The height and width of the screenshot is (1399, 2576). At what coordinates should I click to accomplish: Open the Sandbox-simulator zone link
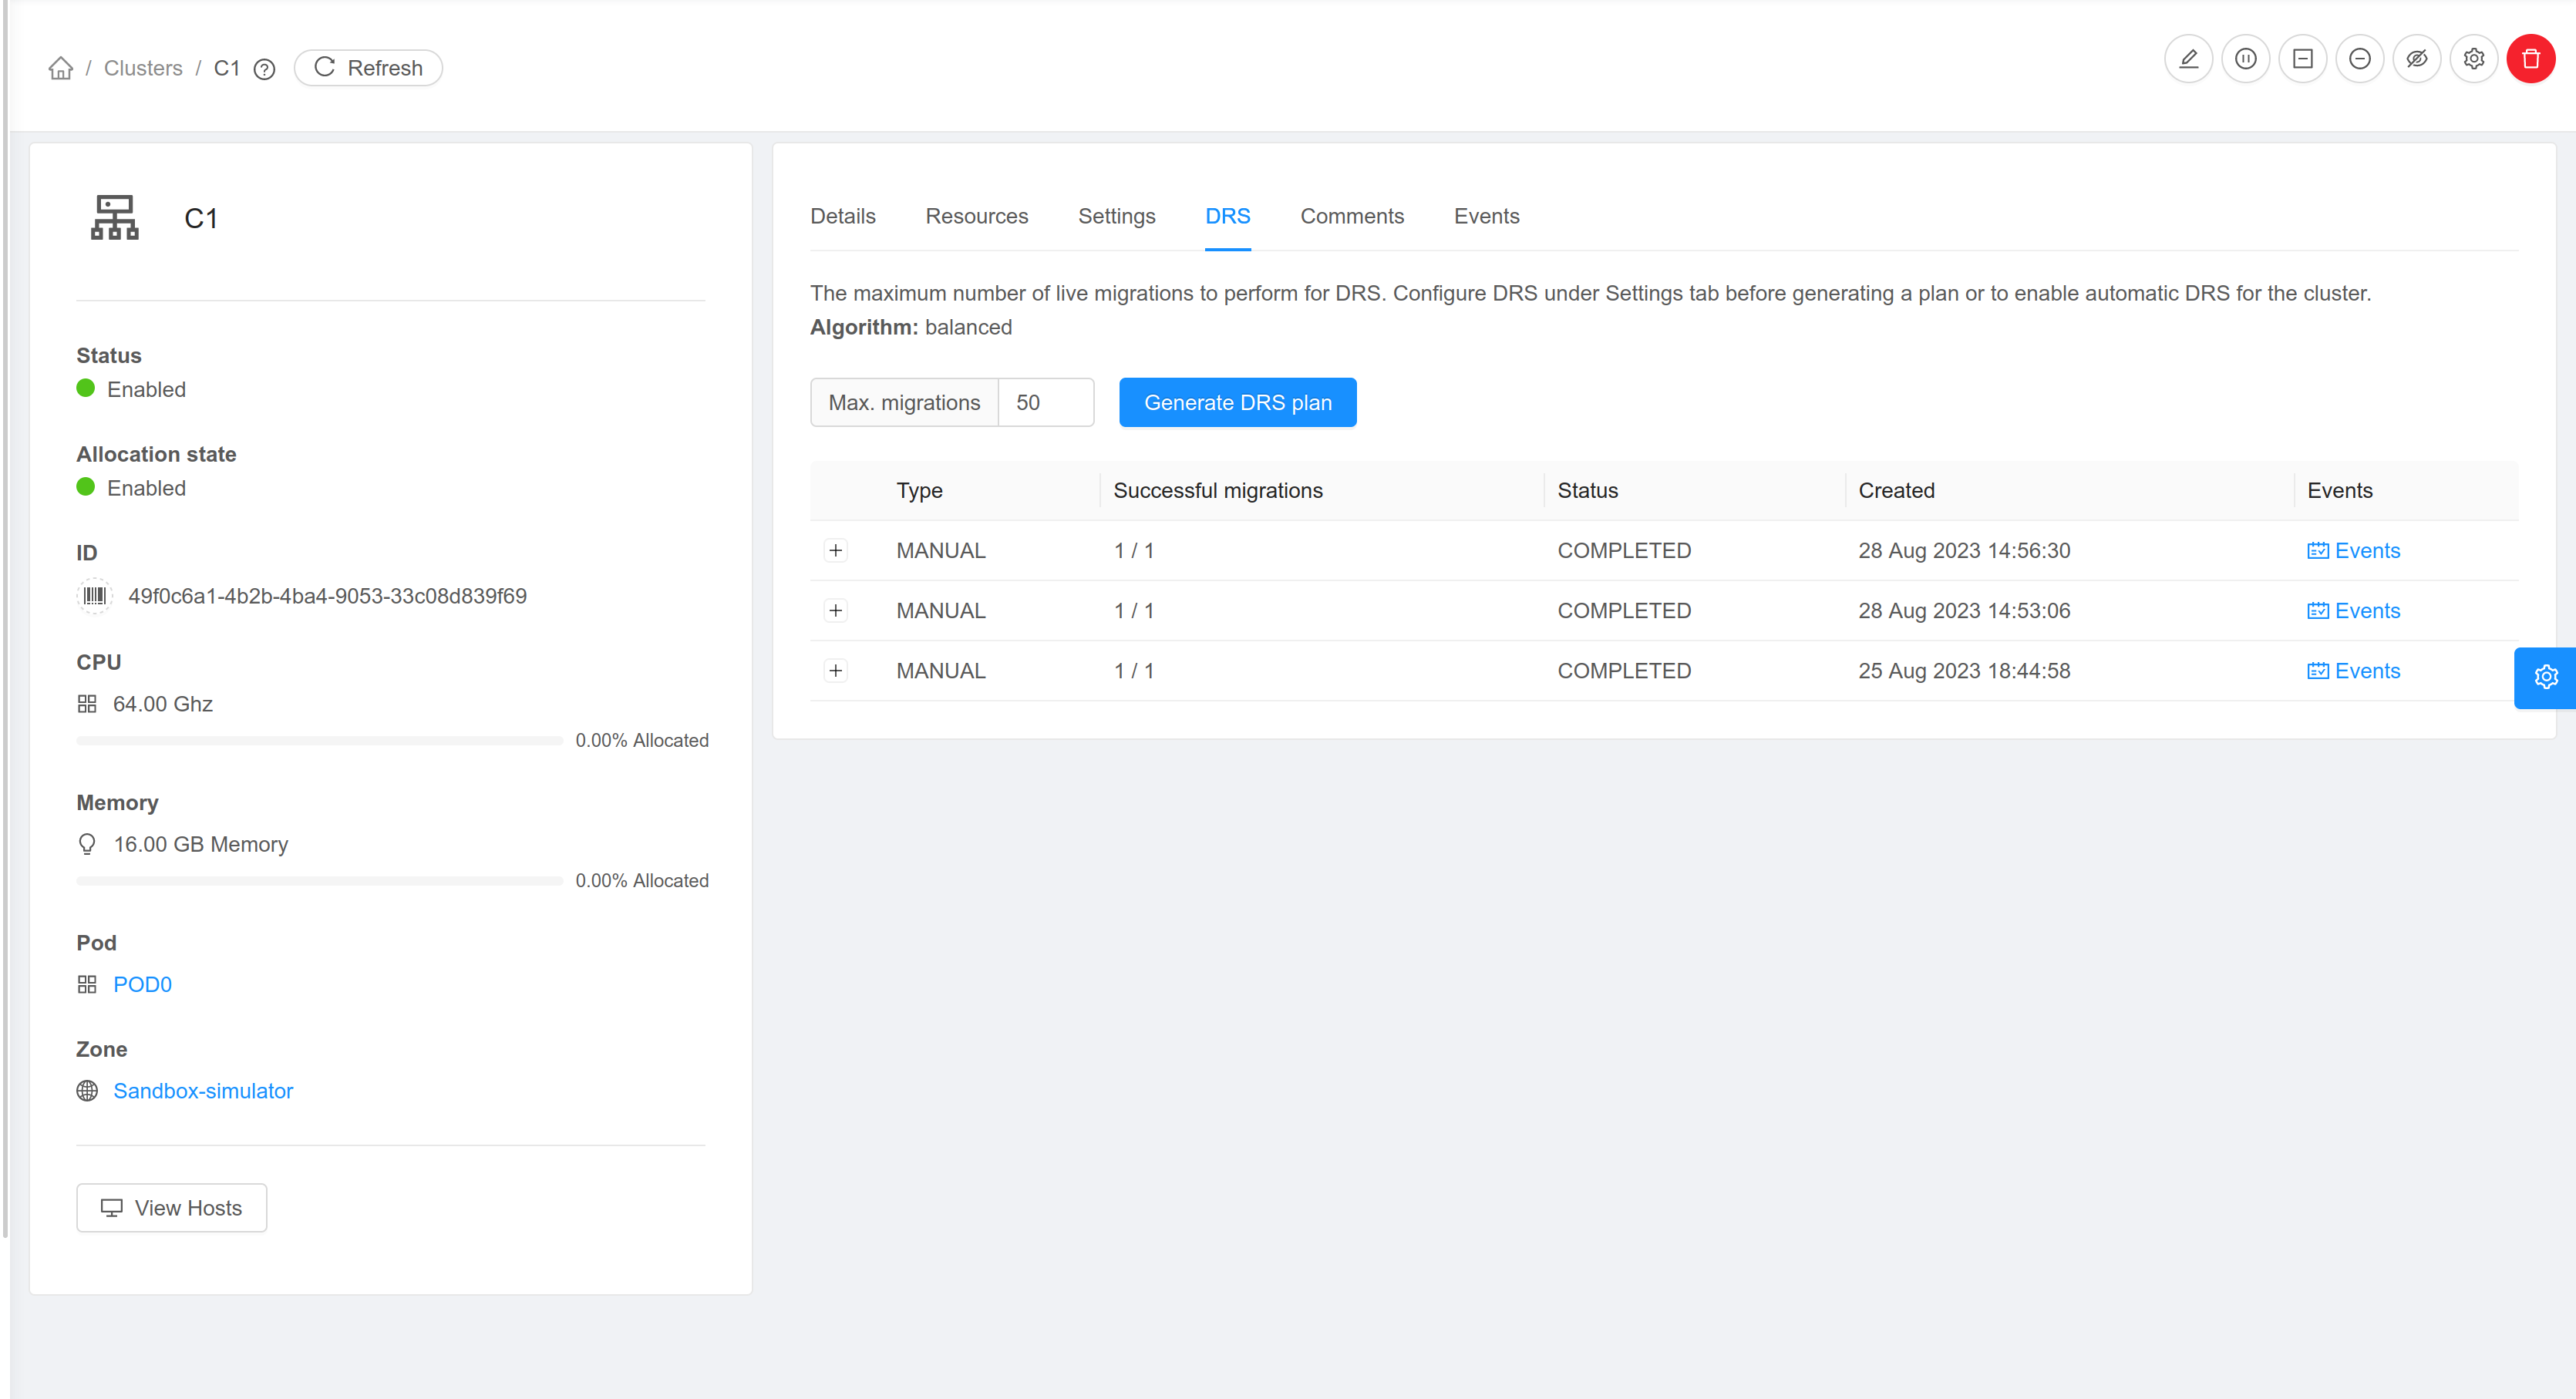[203, 1091]
